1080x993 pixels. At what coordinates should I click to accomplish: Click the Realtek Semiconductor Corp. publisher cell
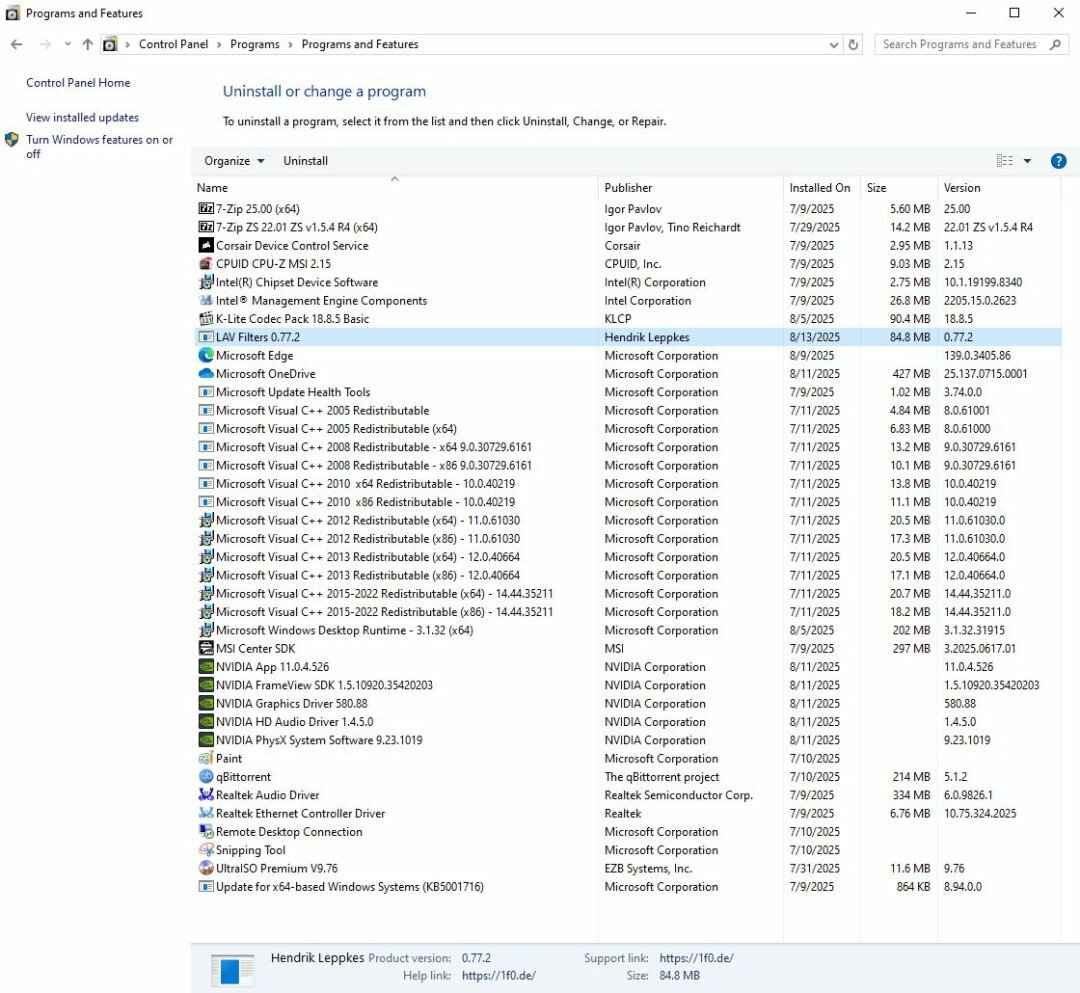coord(678,795)
